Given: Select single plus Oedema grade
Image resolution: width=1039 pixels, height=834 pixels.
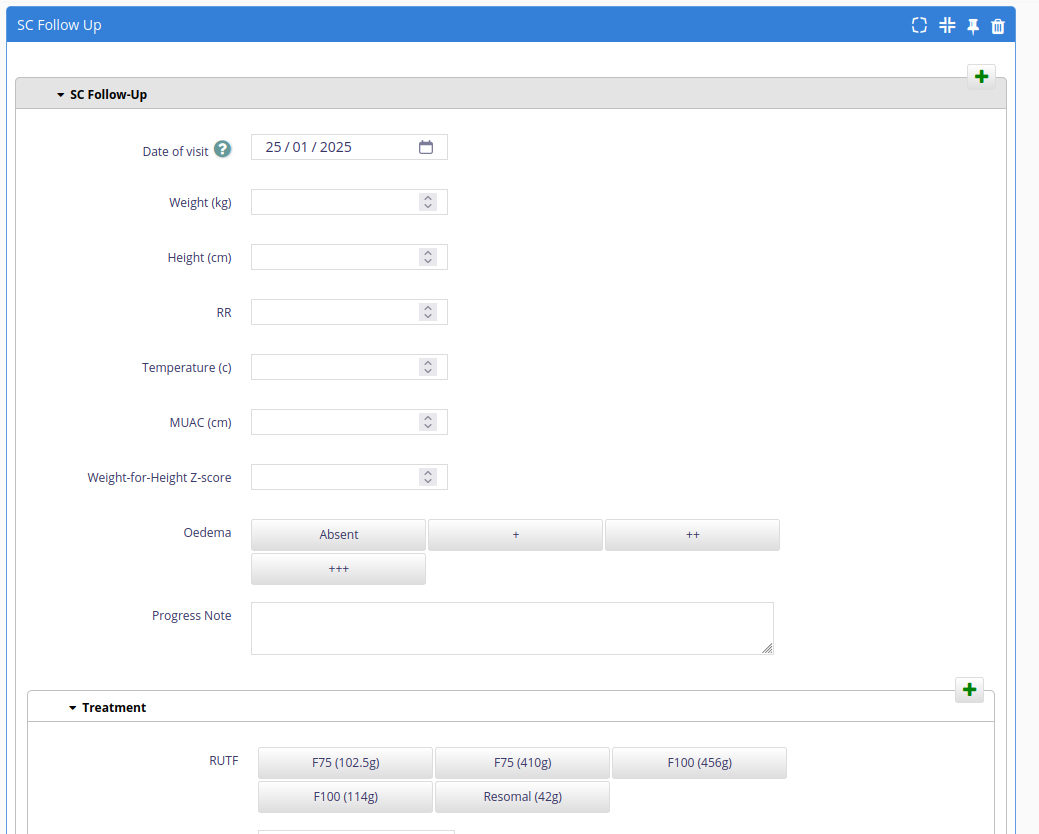Looking at the screenshot, I should (516, 535).
